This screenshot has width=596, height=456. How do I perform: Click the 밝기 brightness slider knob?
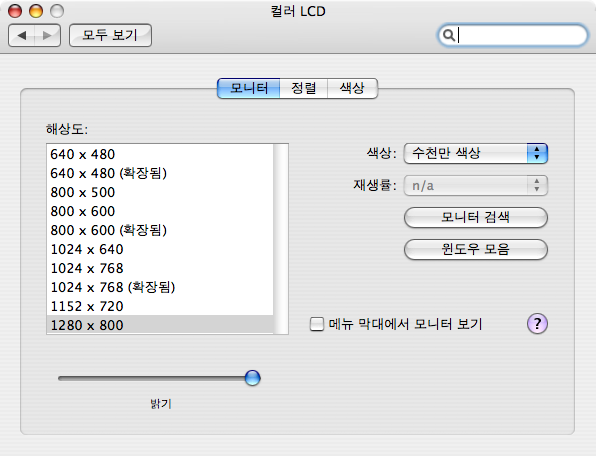coord(252,378)
